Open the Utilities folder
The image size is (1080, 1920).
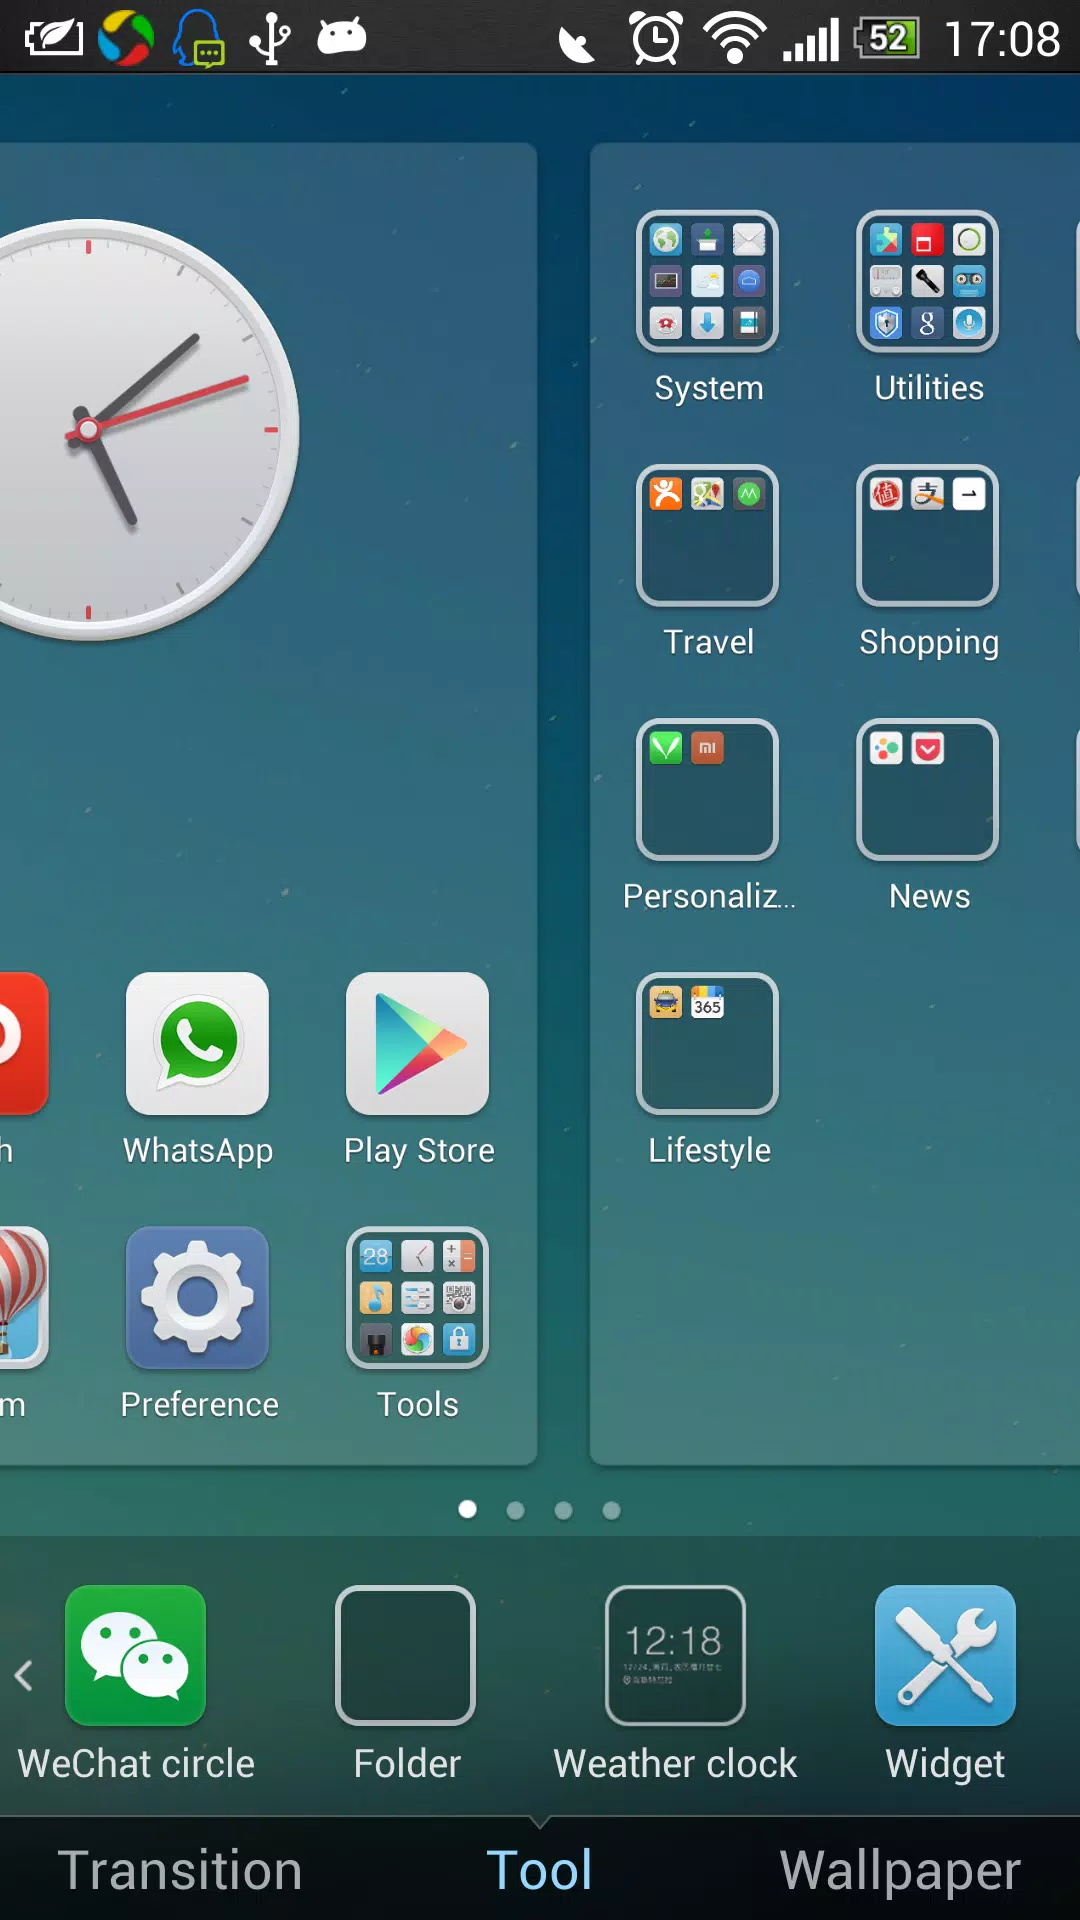point(927,281)
